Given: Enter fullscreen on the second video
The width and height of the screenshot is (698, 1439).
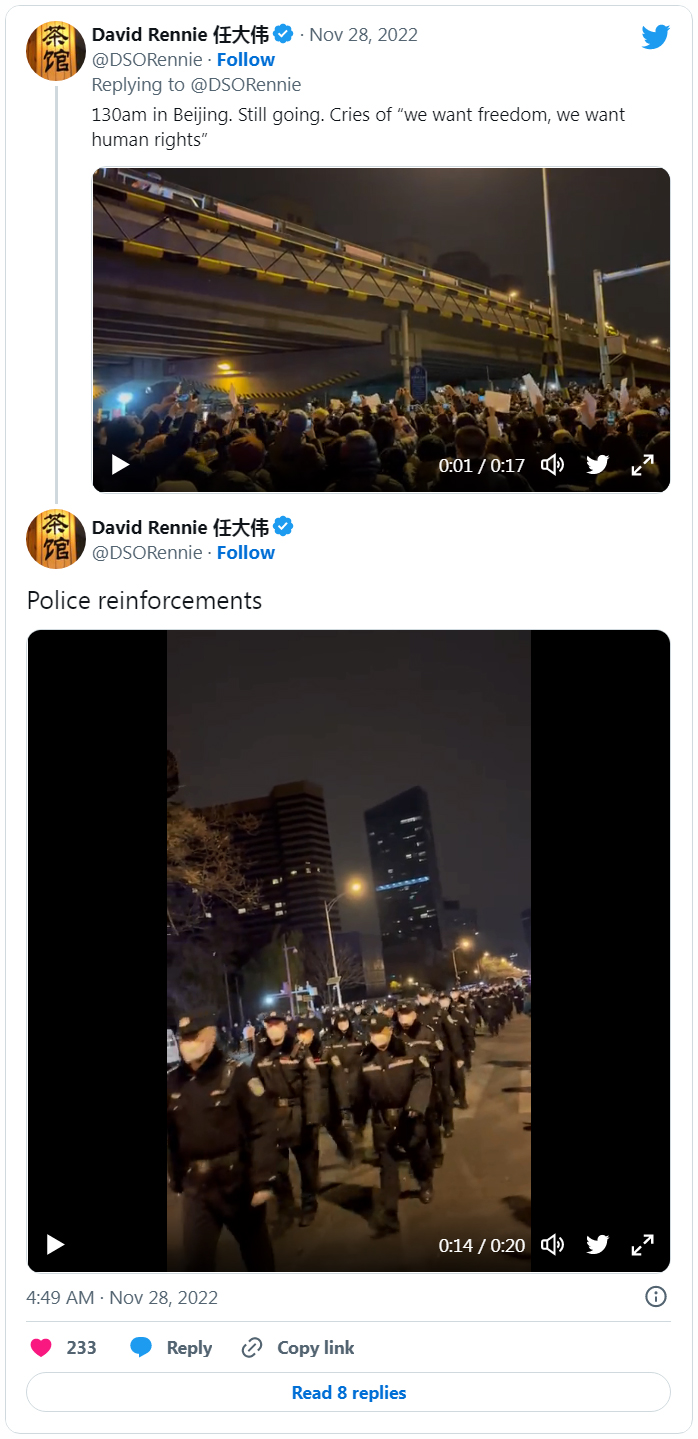Looking at the screenshot, I should pyautogui.click(x=642, y=1244).
